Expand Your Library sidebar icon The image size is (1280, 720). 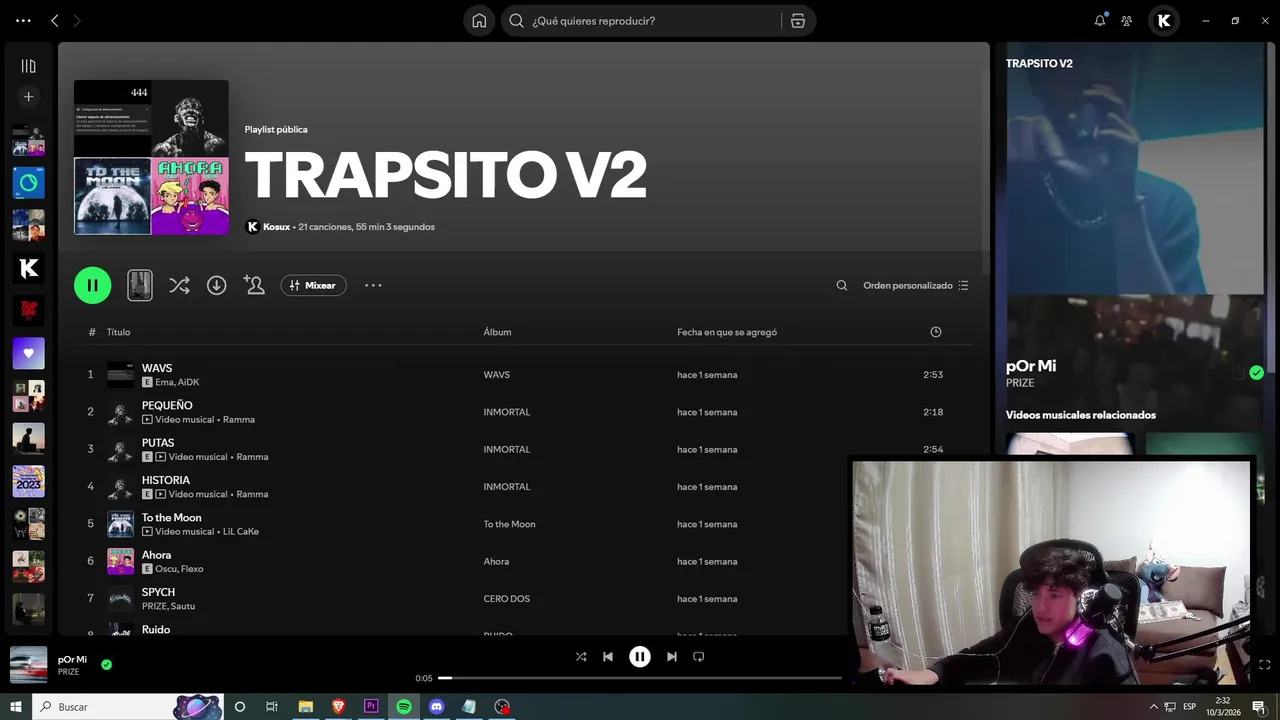[x=28, y=66]
